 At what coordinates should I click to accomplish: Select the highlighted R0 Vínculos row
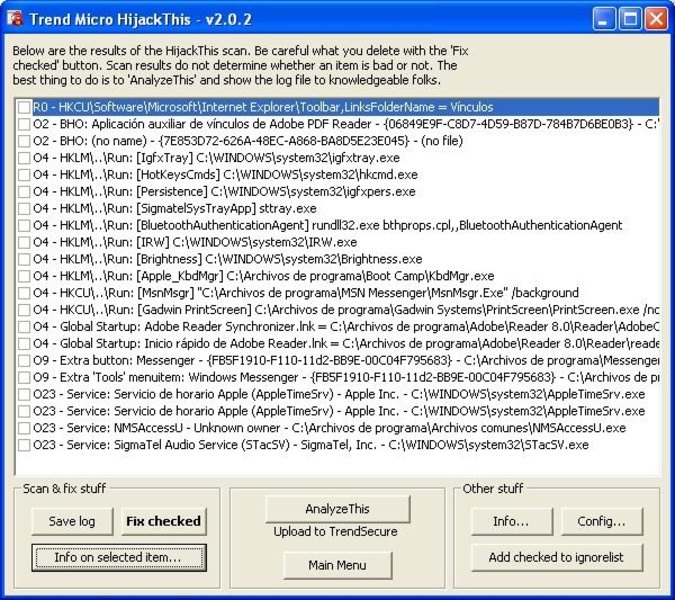click(x=346, y=107)
